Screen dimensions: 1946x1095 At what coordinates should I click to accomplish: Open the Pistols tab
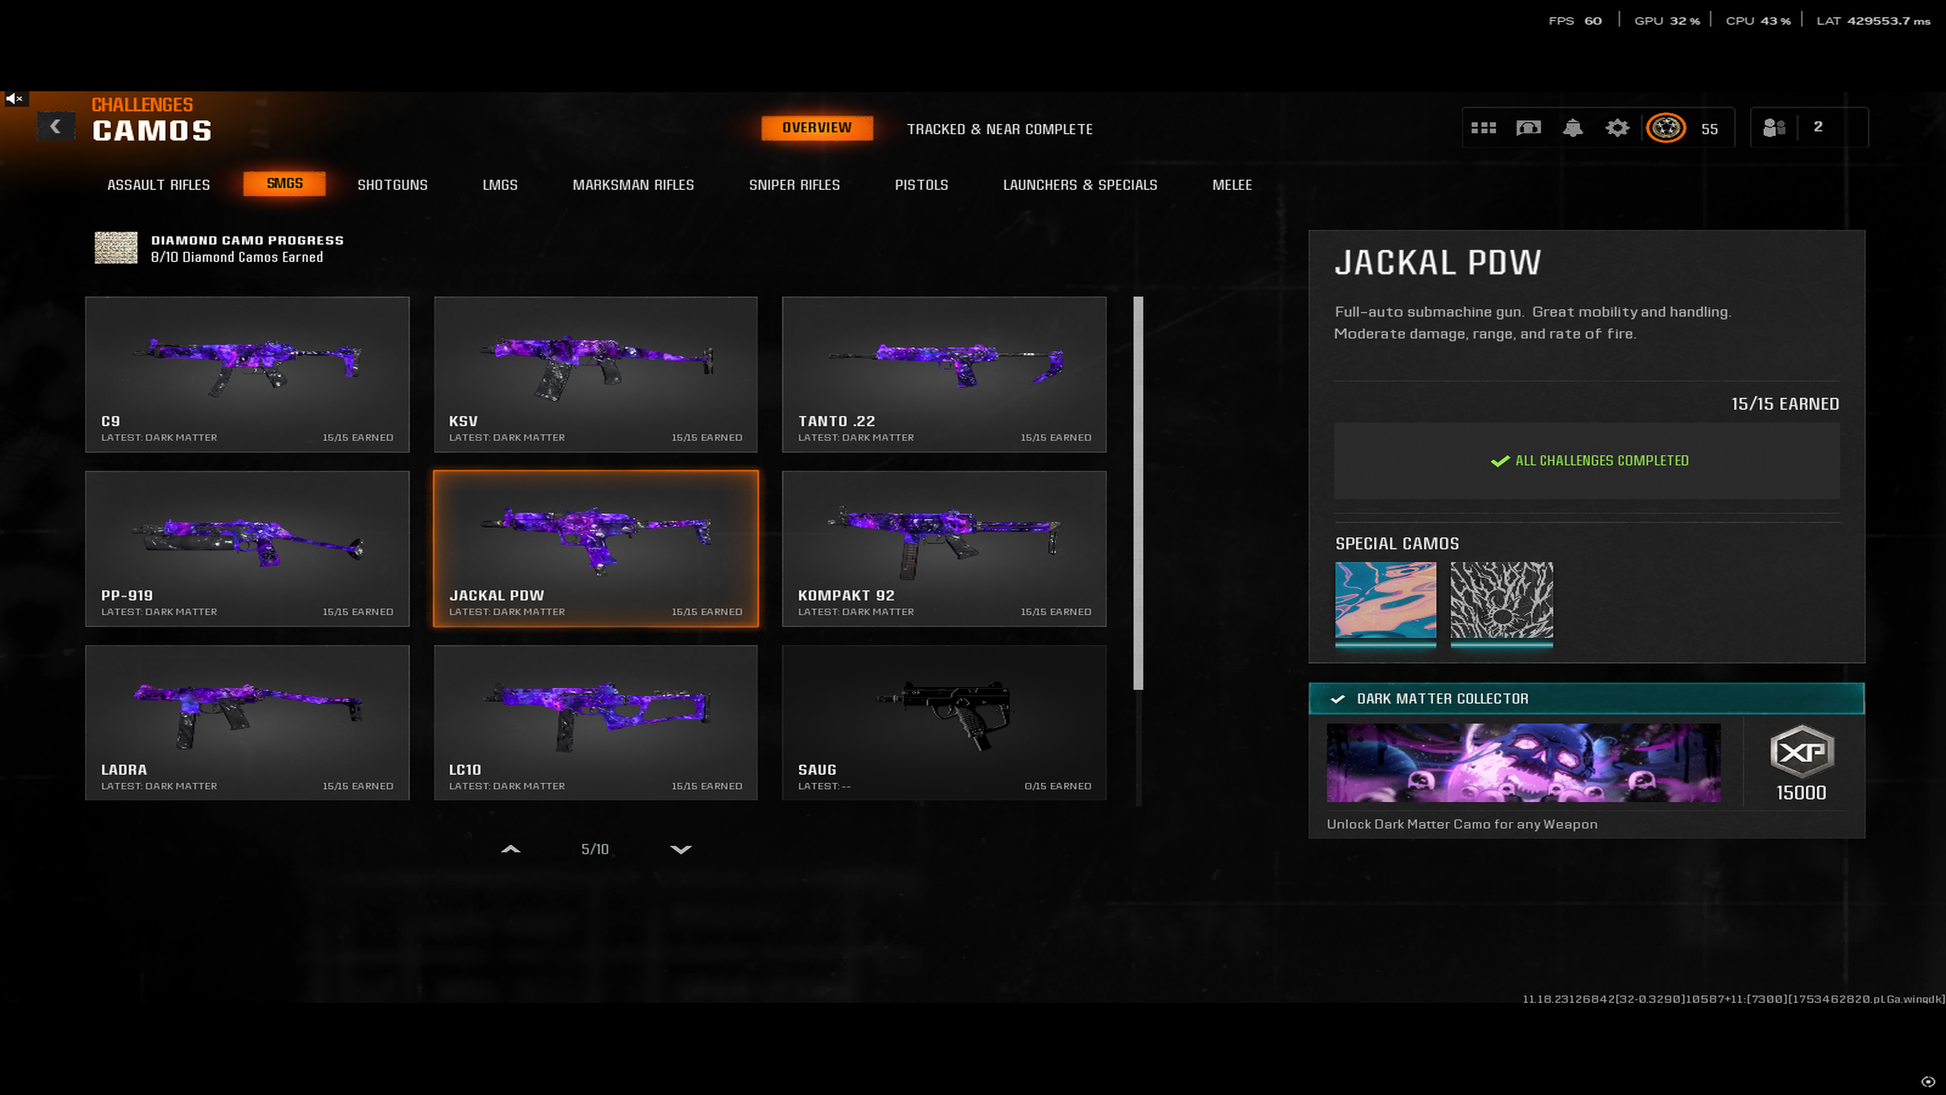pos(922,185)
